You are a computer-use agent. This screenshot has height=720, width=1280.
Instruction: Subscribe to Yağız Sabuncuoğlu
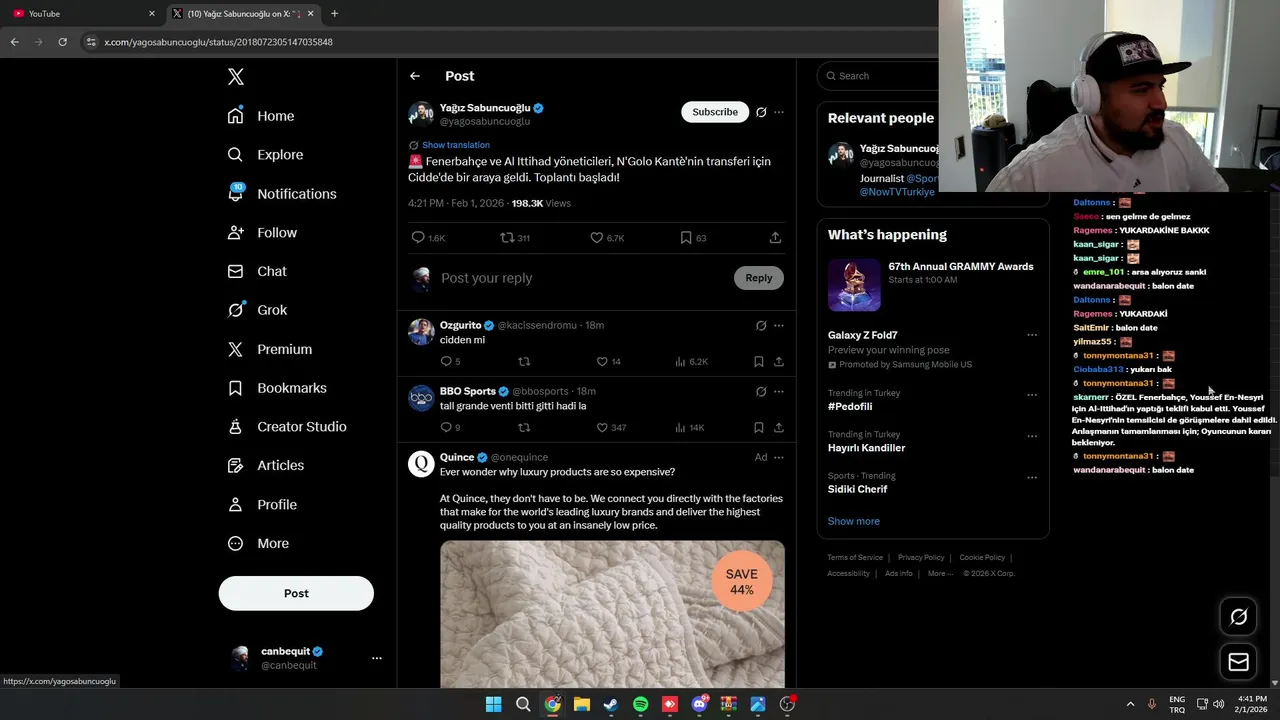715,112
